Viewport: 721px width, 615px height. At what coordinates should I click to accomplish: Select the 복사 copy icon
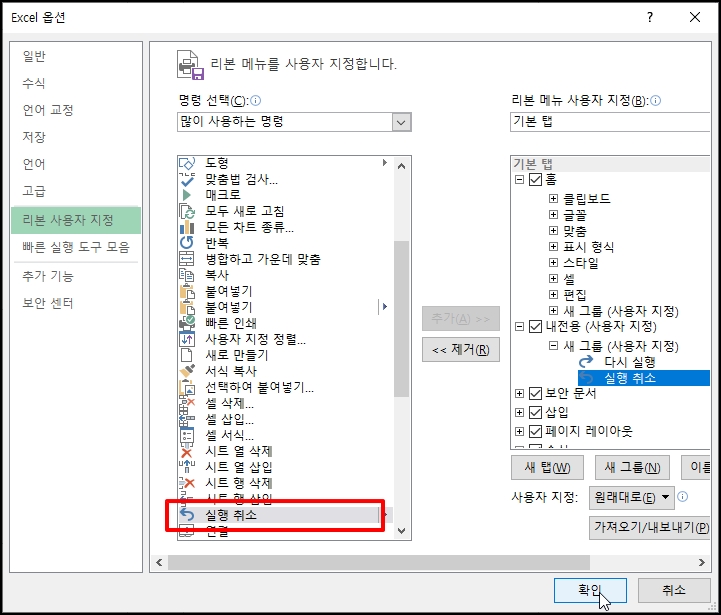pos(187,275)
